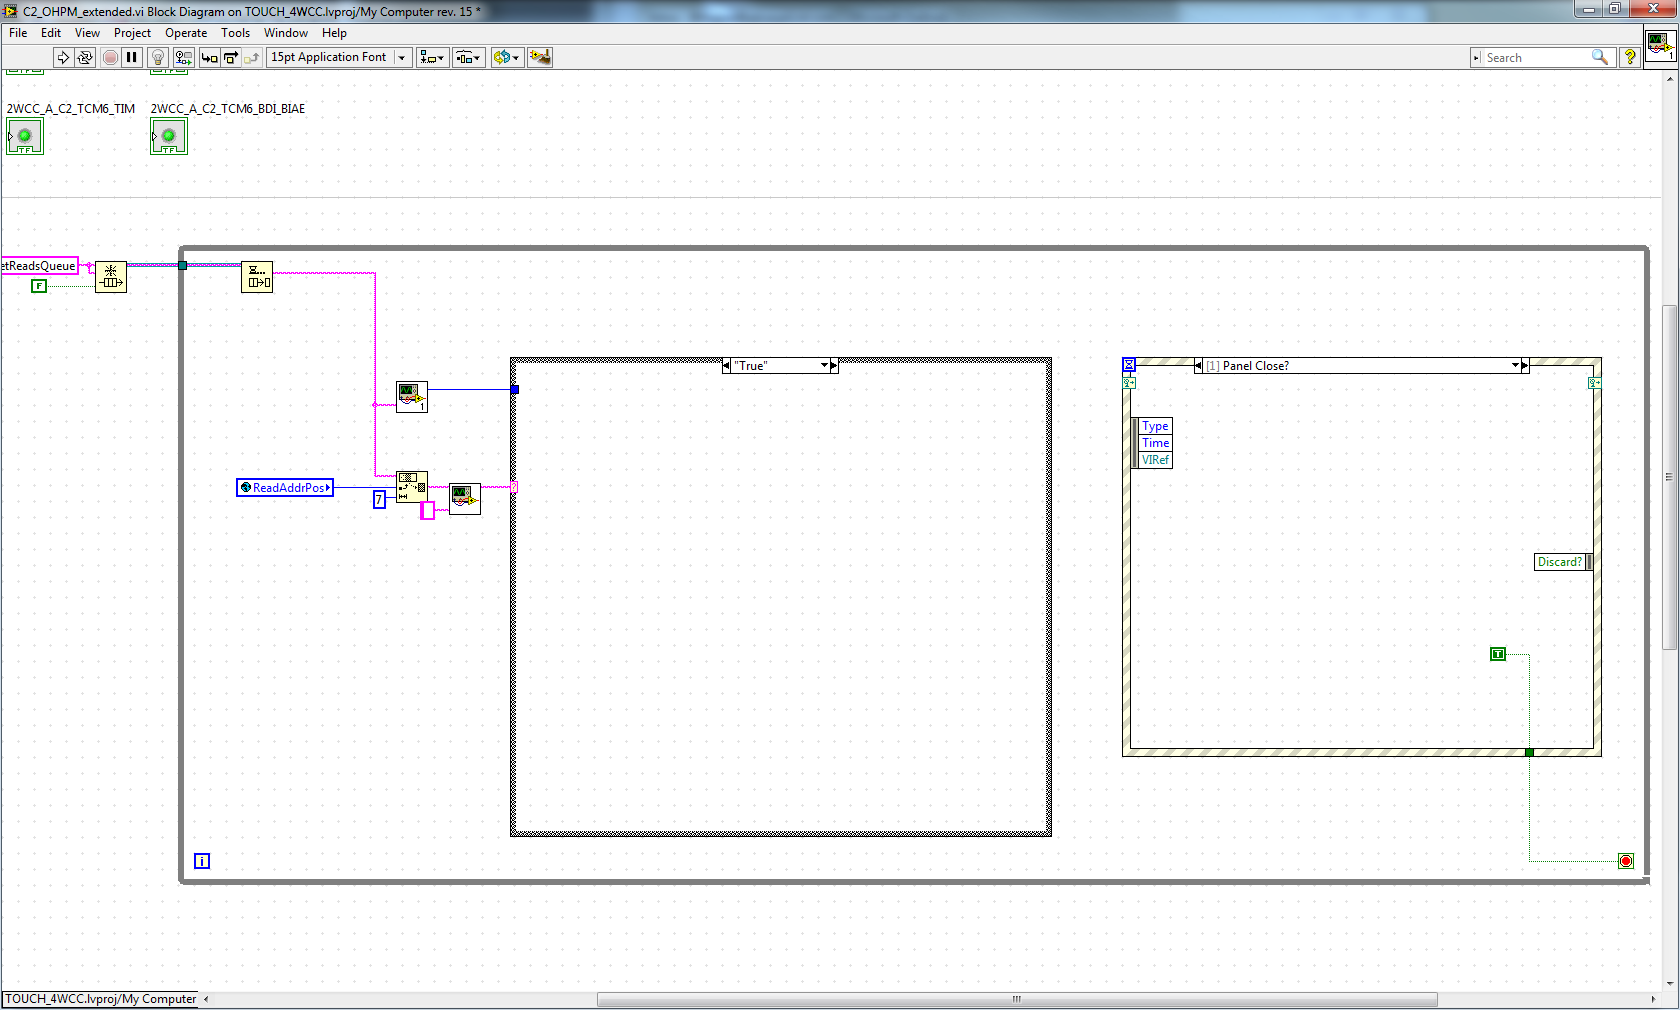Click the Step Over button
1680x1010 pixels.
coord(231,58)
